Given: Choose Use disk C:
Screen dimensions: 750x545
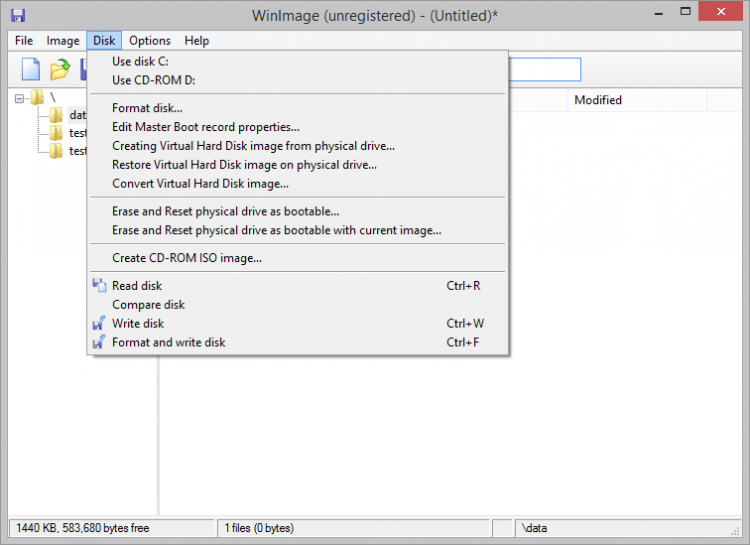Looking at the screenshot, I should [x=298, y=61].
